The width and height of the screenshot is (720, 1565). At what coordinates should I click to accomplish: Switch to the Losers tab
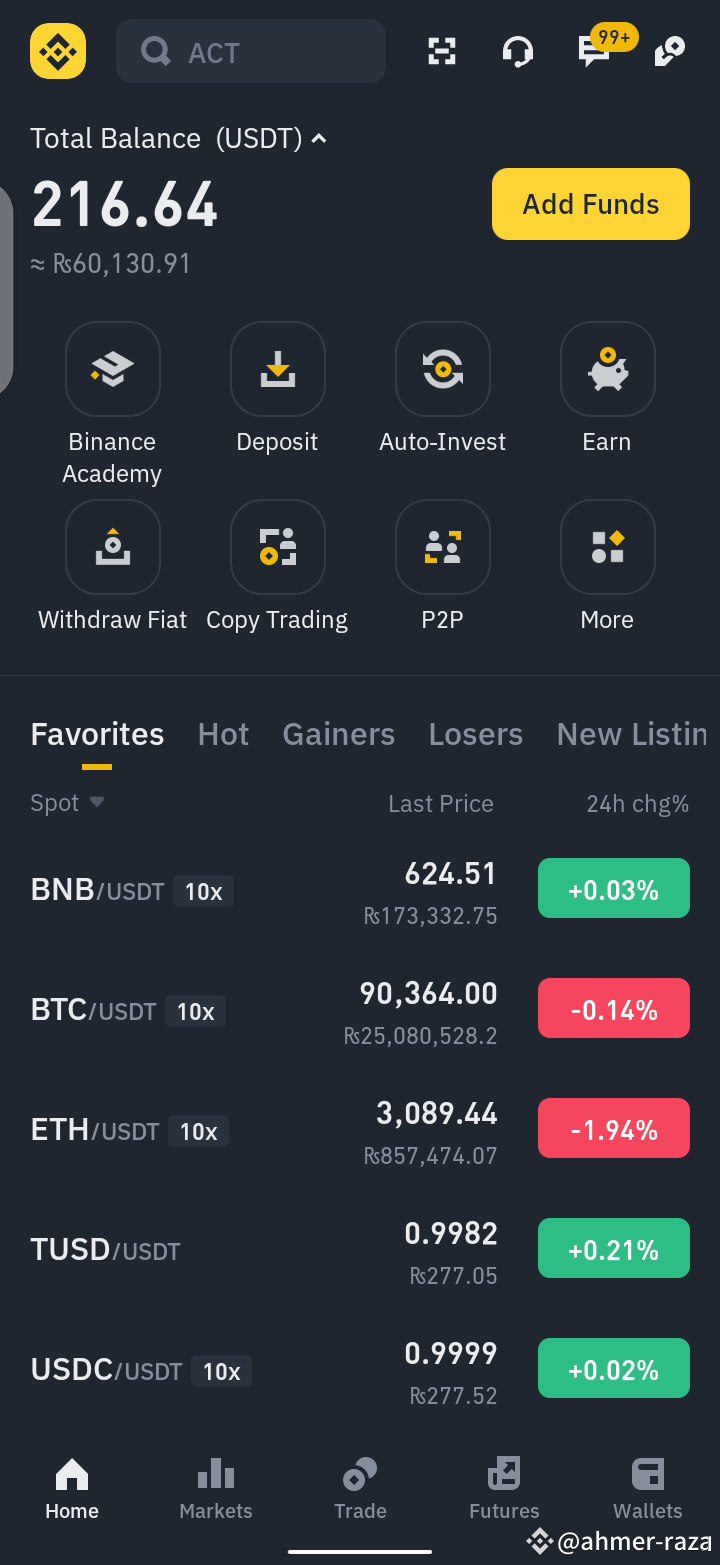476,734
